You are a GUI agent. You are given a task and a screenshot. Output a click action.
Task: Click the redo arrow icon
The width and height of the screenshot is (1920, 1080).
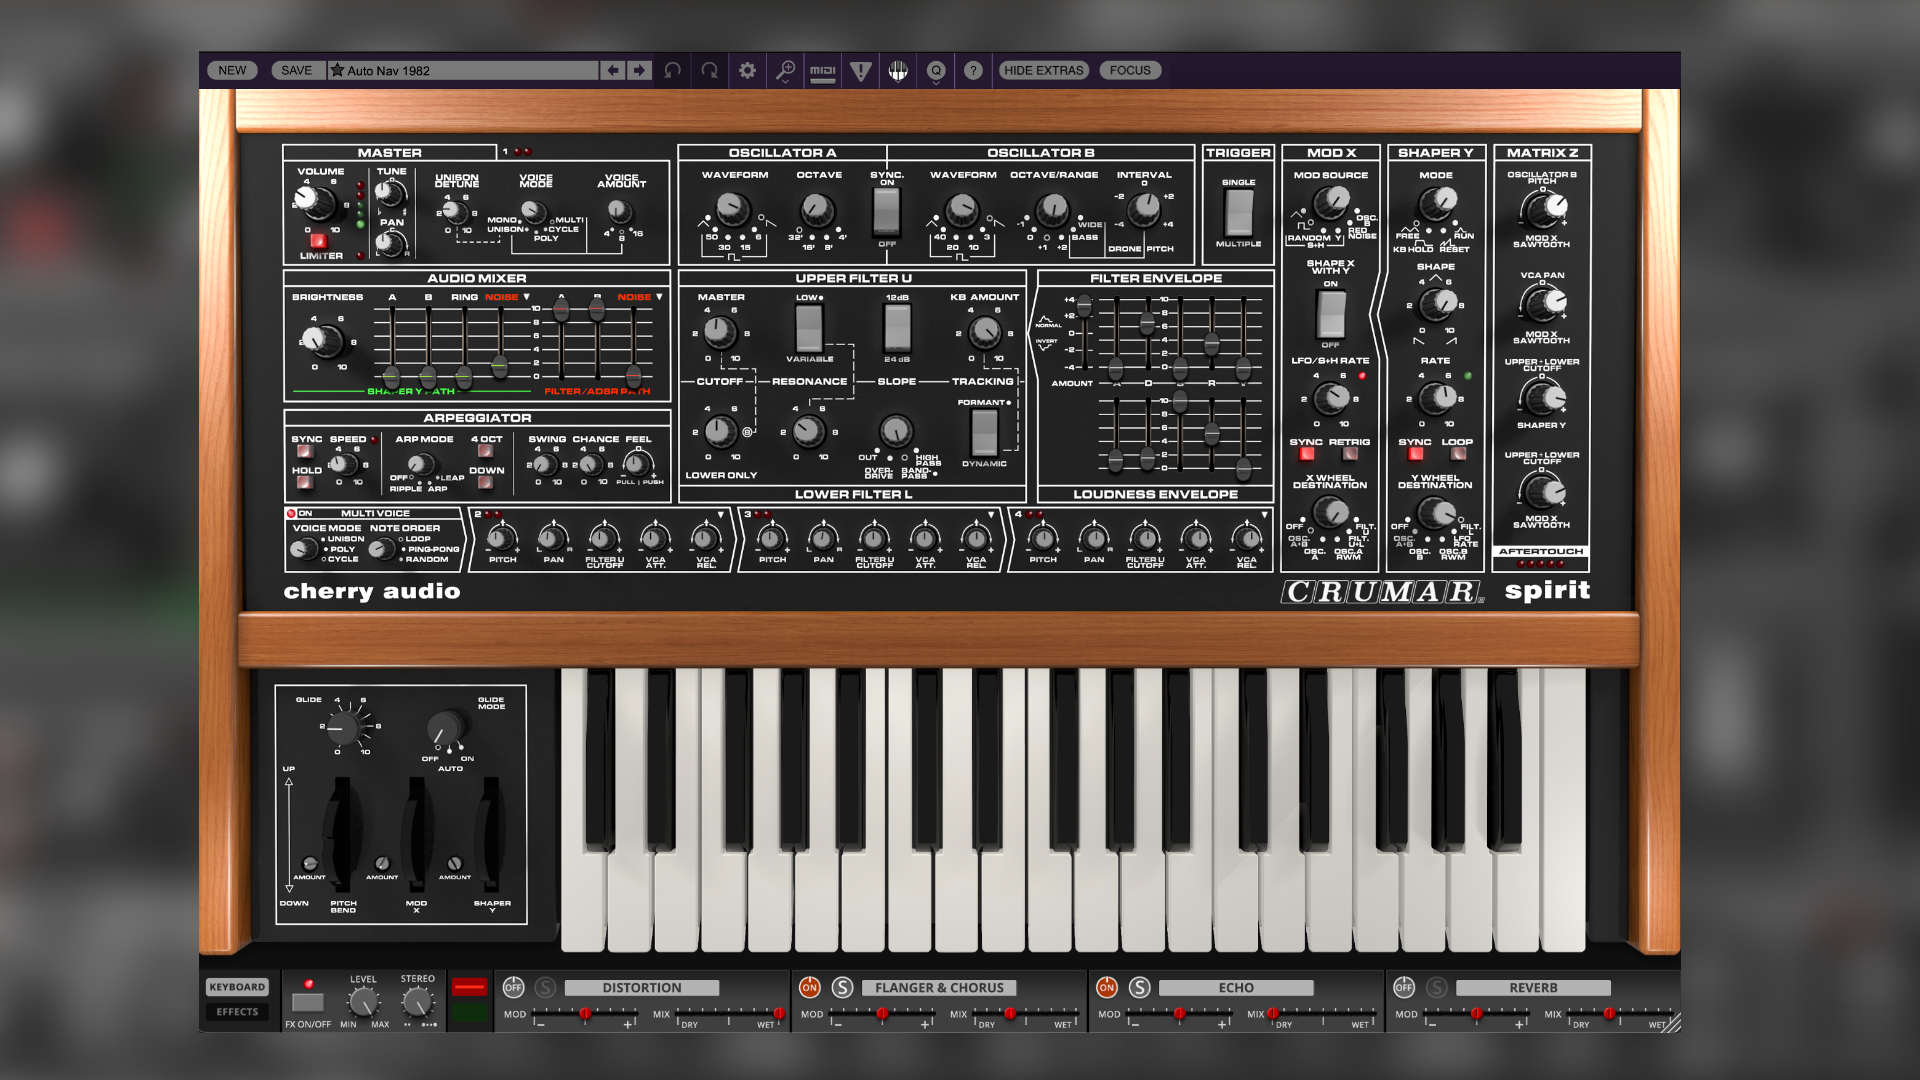[x=710, y=70]
